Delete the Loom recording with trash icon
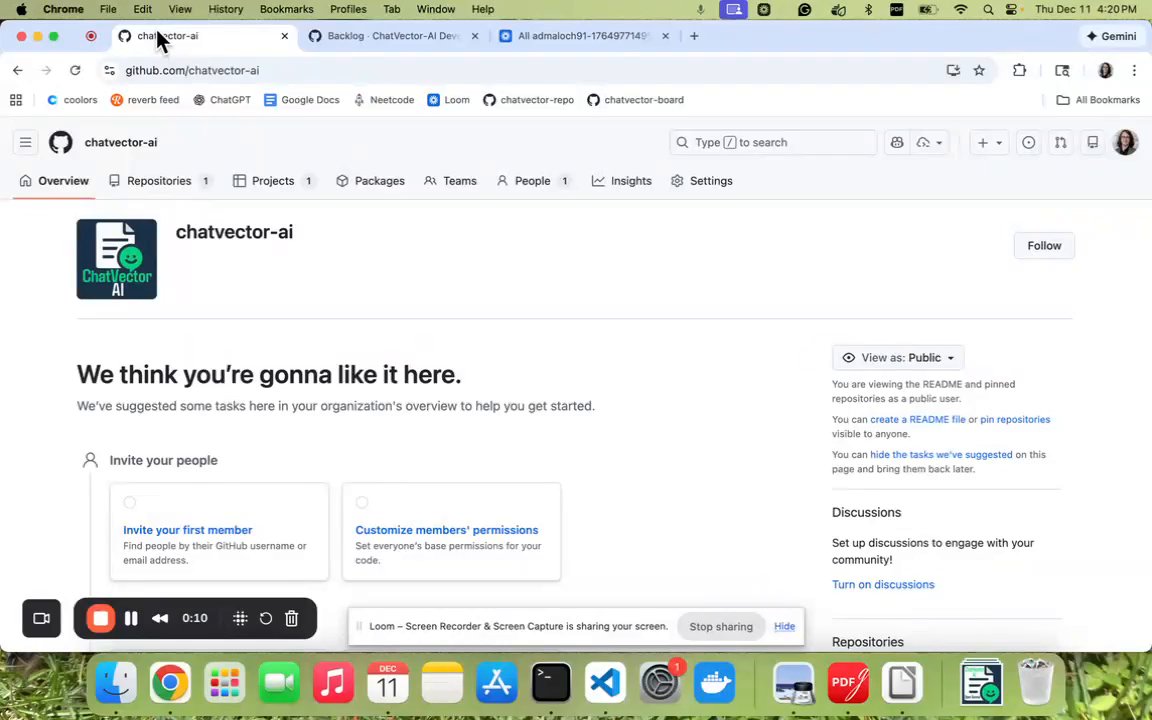 (292, 619)
